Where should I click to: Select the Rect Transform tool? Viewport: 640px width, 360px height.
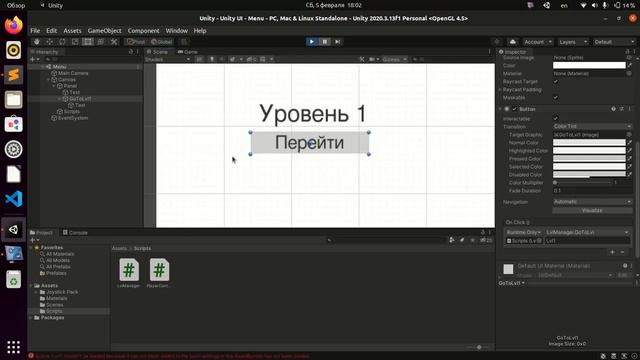point(88,42)
